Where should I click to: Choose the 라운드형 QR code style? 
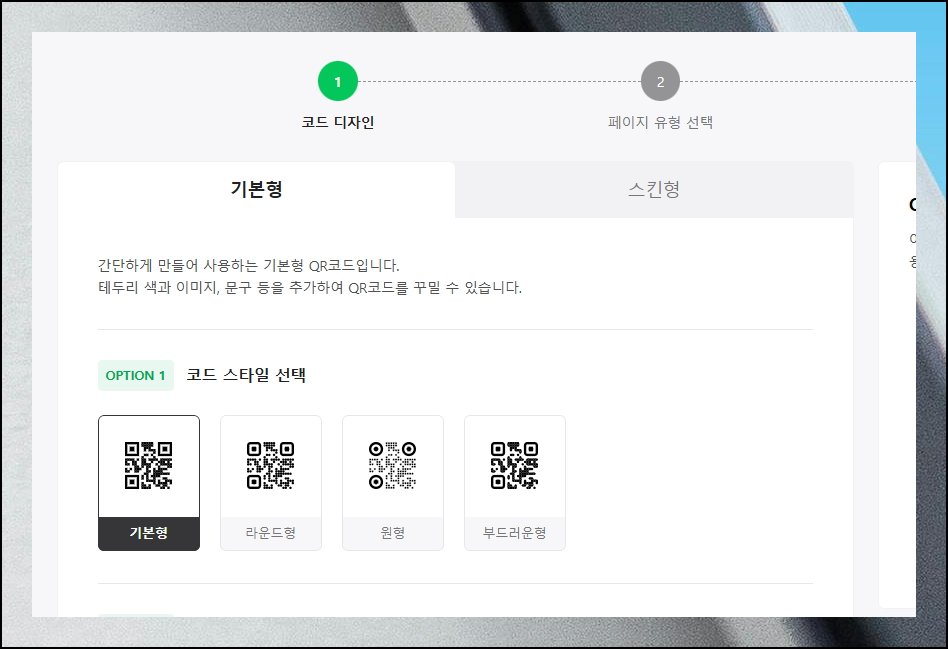271,483
